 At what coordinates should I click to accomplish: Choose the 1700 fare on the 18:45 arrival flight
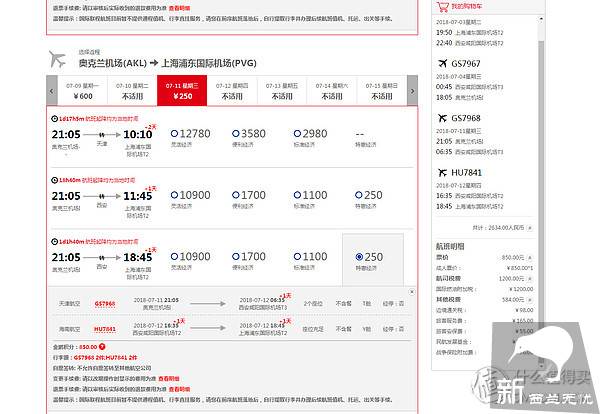(236, 256)
